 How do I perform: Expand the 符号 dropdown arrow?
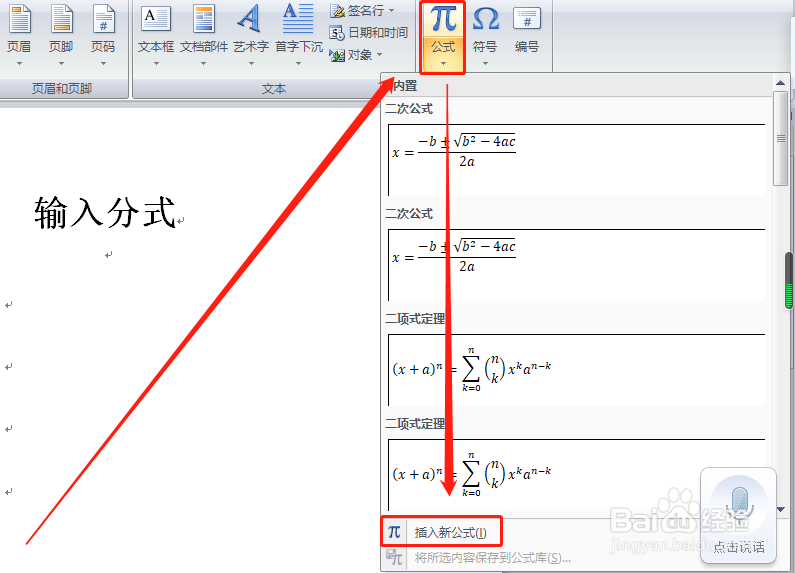pyautogui.click(x=485, y=63)
